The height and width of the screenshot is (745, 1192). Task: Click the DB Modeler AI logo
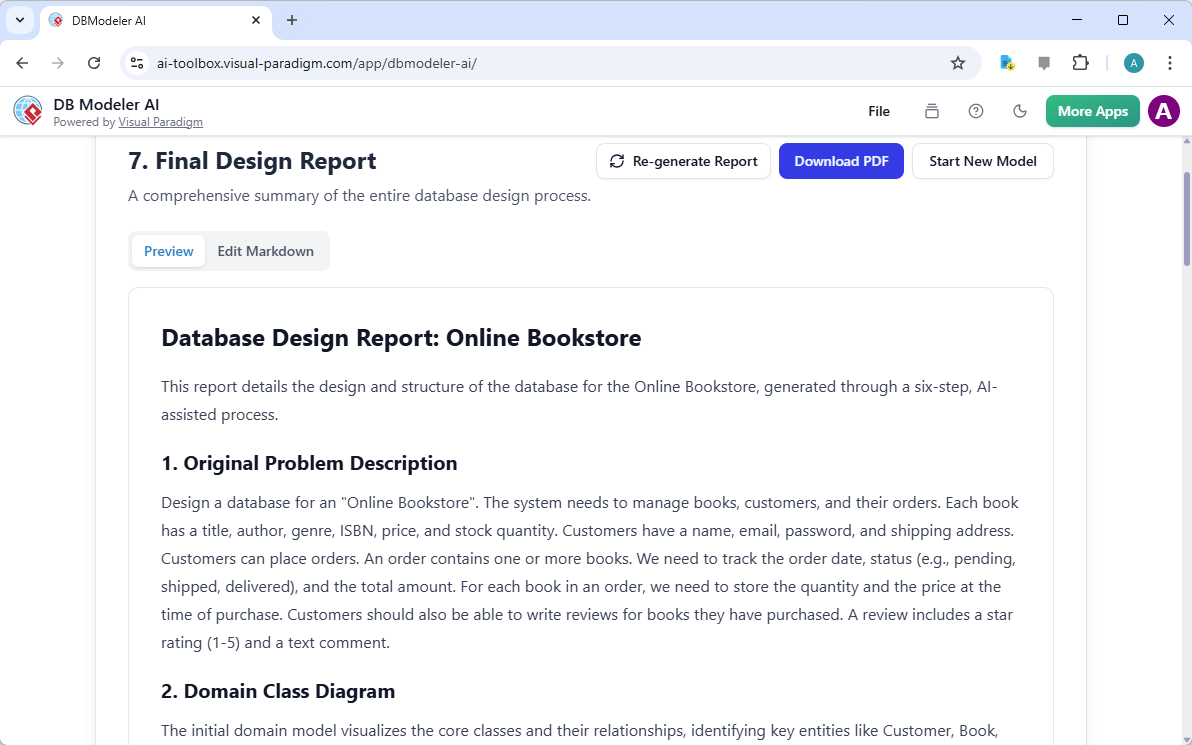pyautogui.click(x=28, y=110)
